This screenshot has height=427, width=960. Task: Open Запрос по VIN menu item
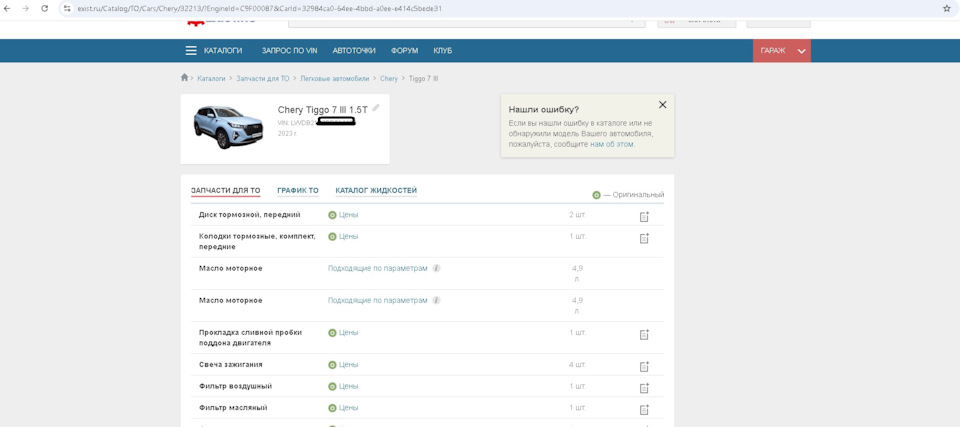coord(290,51)
